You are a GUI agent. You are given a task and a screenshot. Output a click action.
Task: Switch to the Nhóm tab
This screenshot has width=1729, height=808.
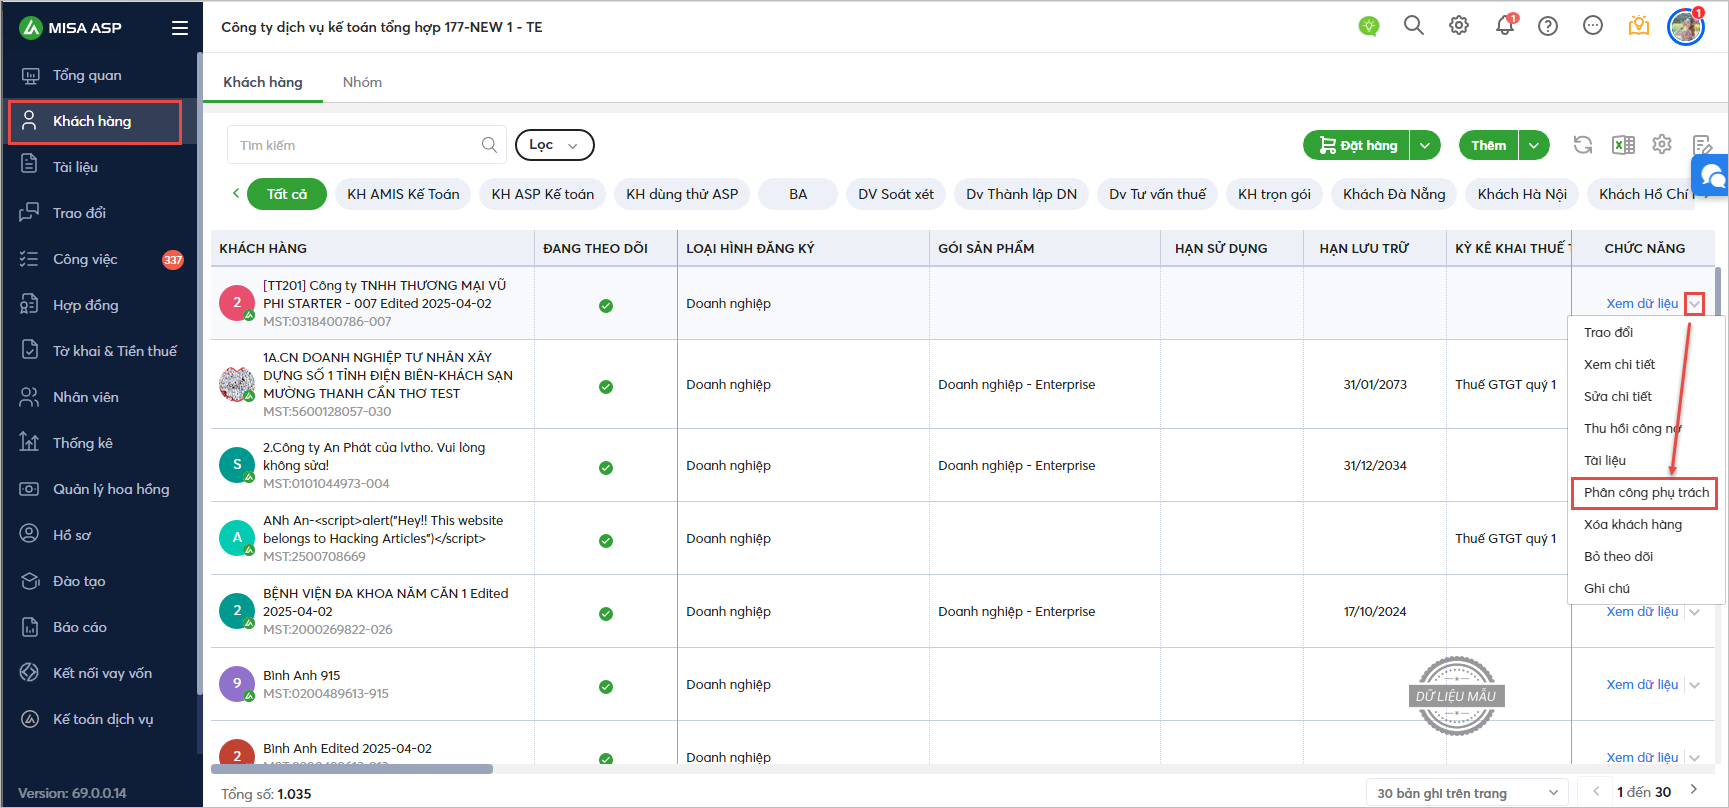pos(362,82)
